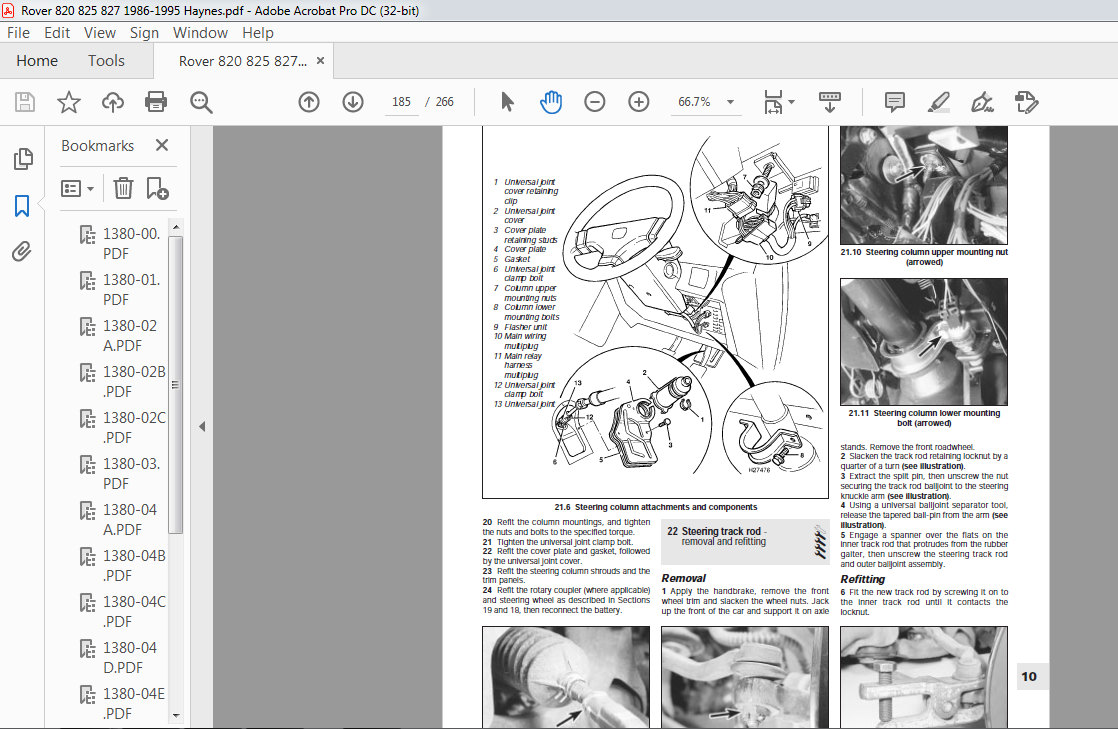
Task: Click bookmarks scrollbar up arrow
Action: pyautogui.click(x=176, y=227)
